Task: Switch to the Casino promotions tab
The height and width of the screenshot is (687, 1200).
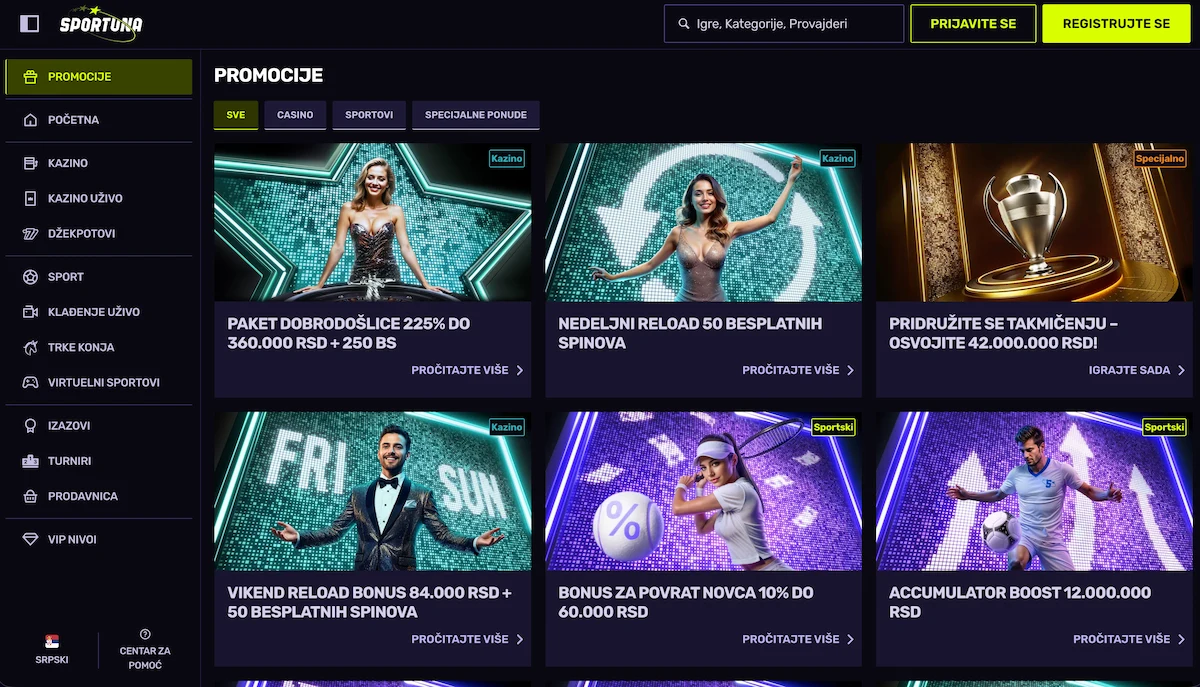Action: click(x=295, y=115)
